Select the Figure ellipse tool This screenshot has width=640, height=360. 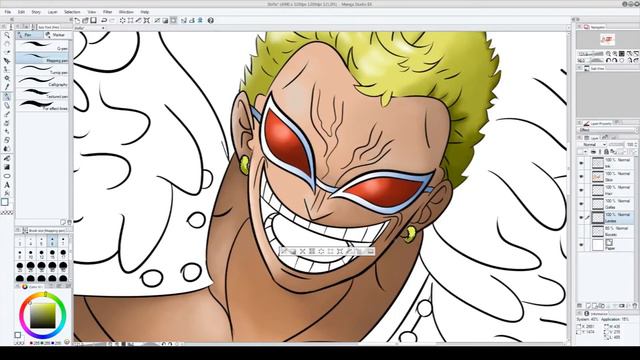pyautogui.click(x=7, y=176)
